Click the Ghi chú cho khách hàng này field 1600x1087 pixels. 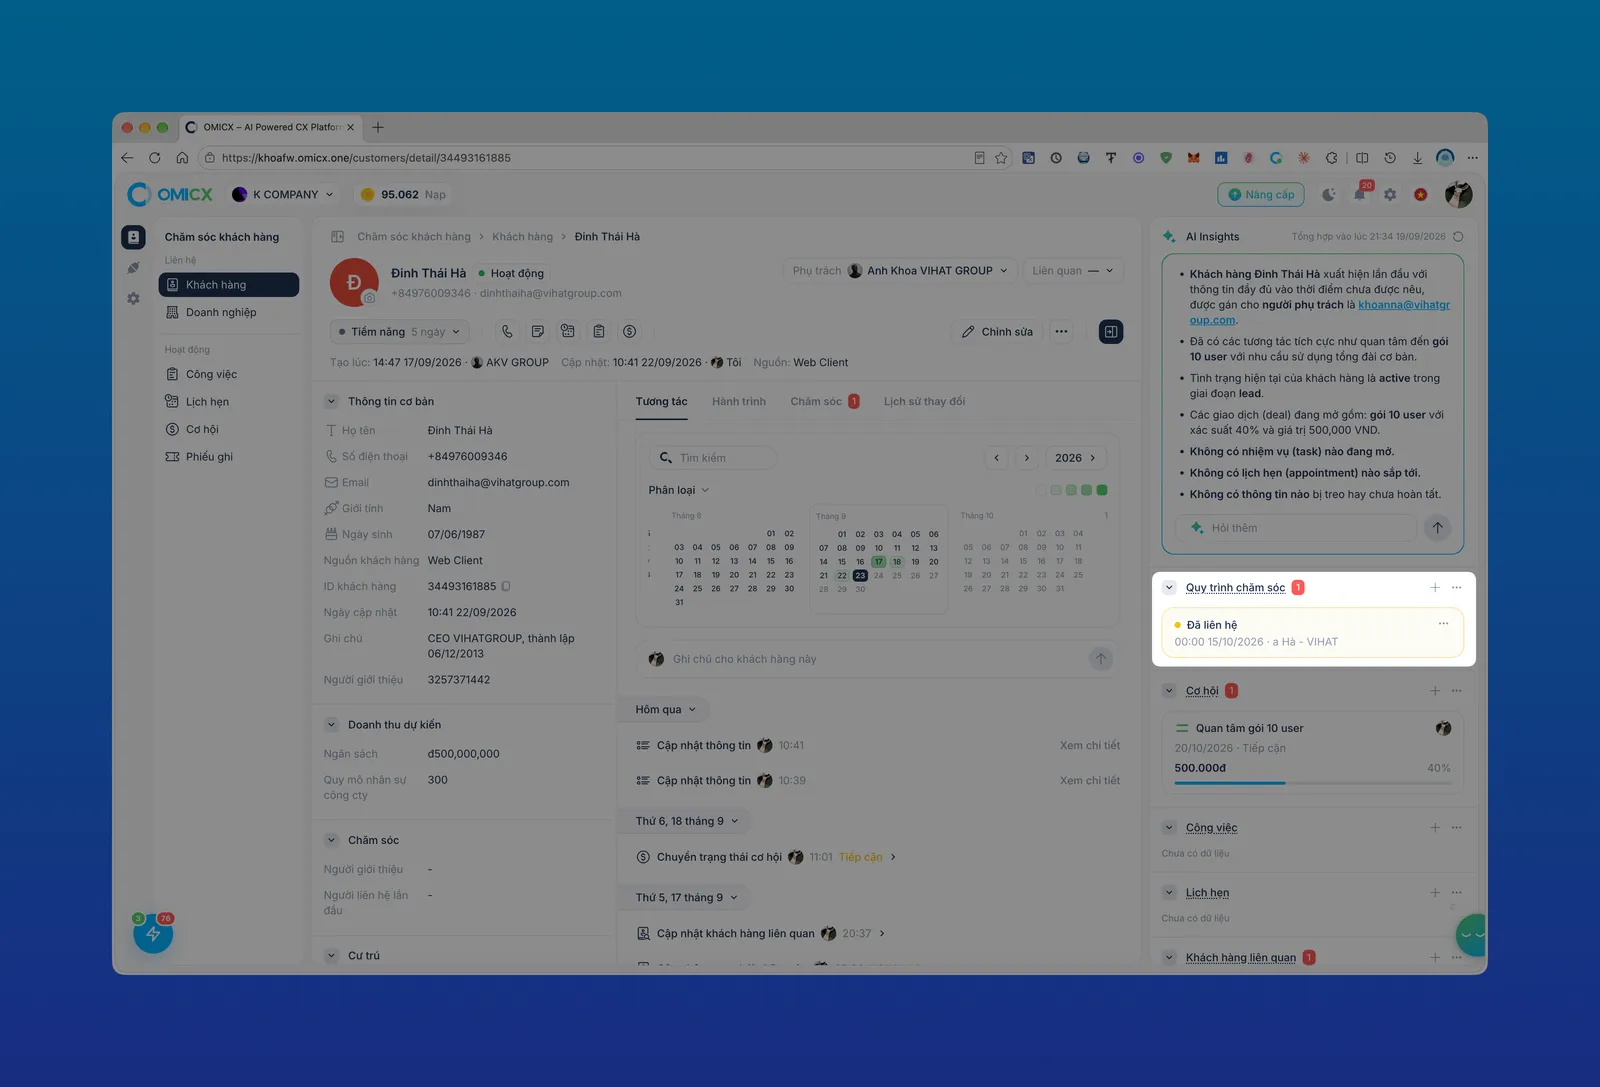(875, 660)
